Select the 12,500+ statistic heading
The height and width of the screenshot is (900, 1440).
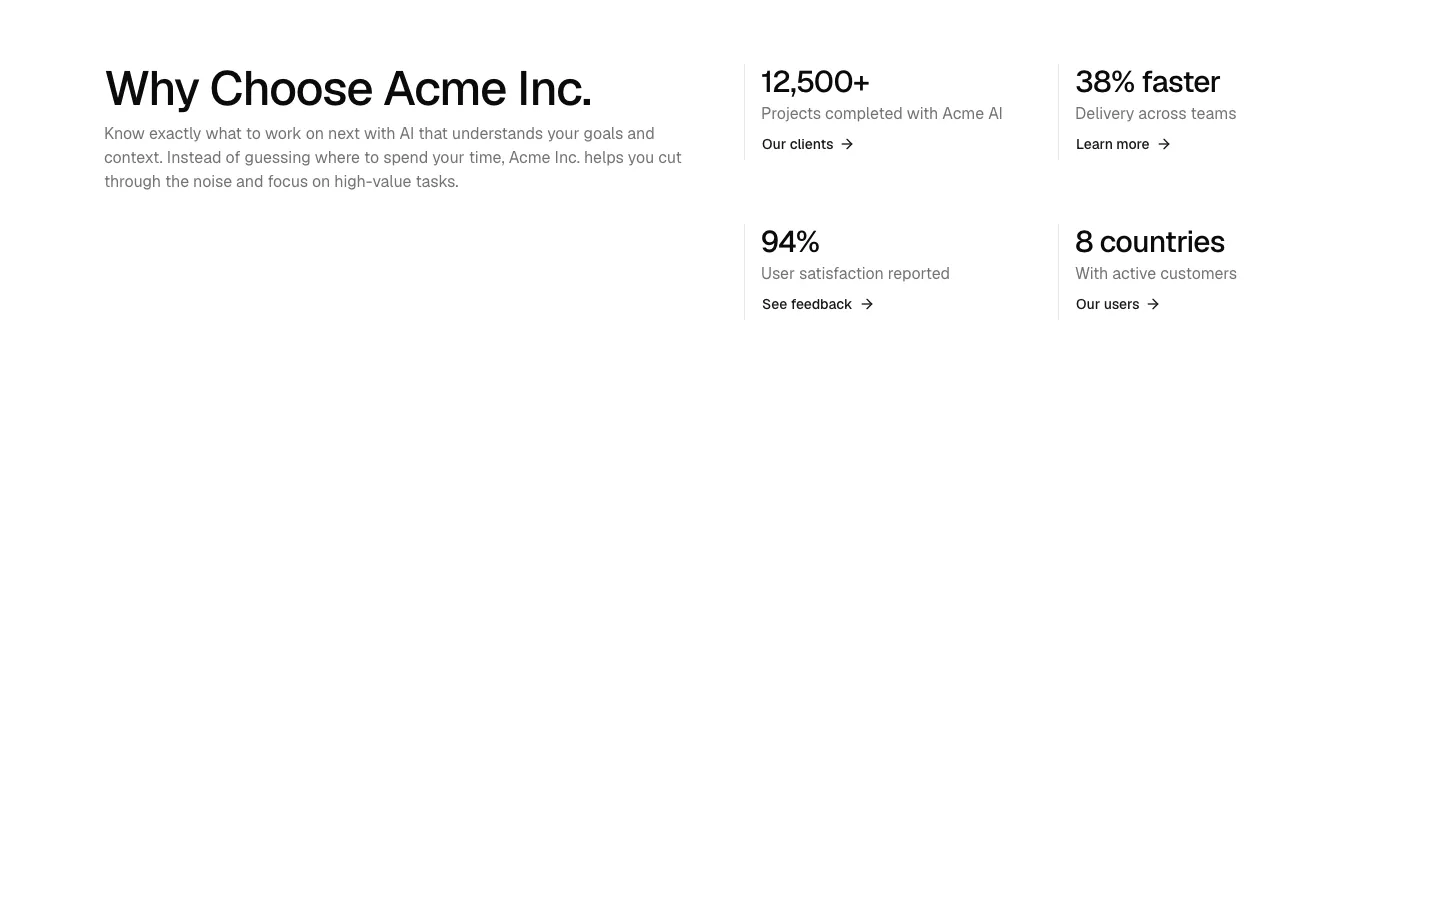pos(815,82)
